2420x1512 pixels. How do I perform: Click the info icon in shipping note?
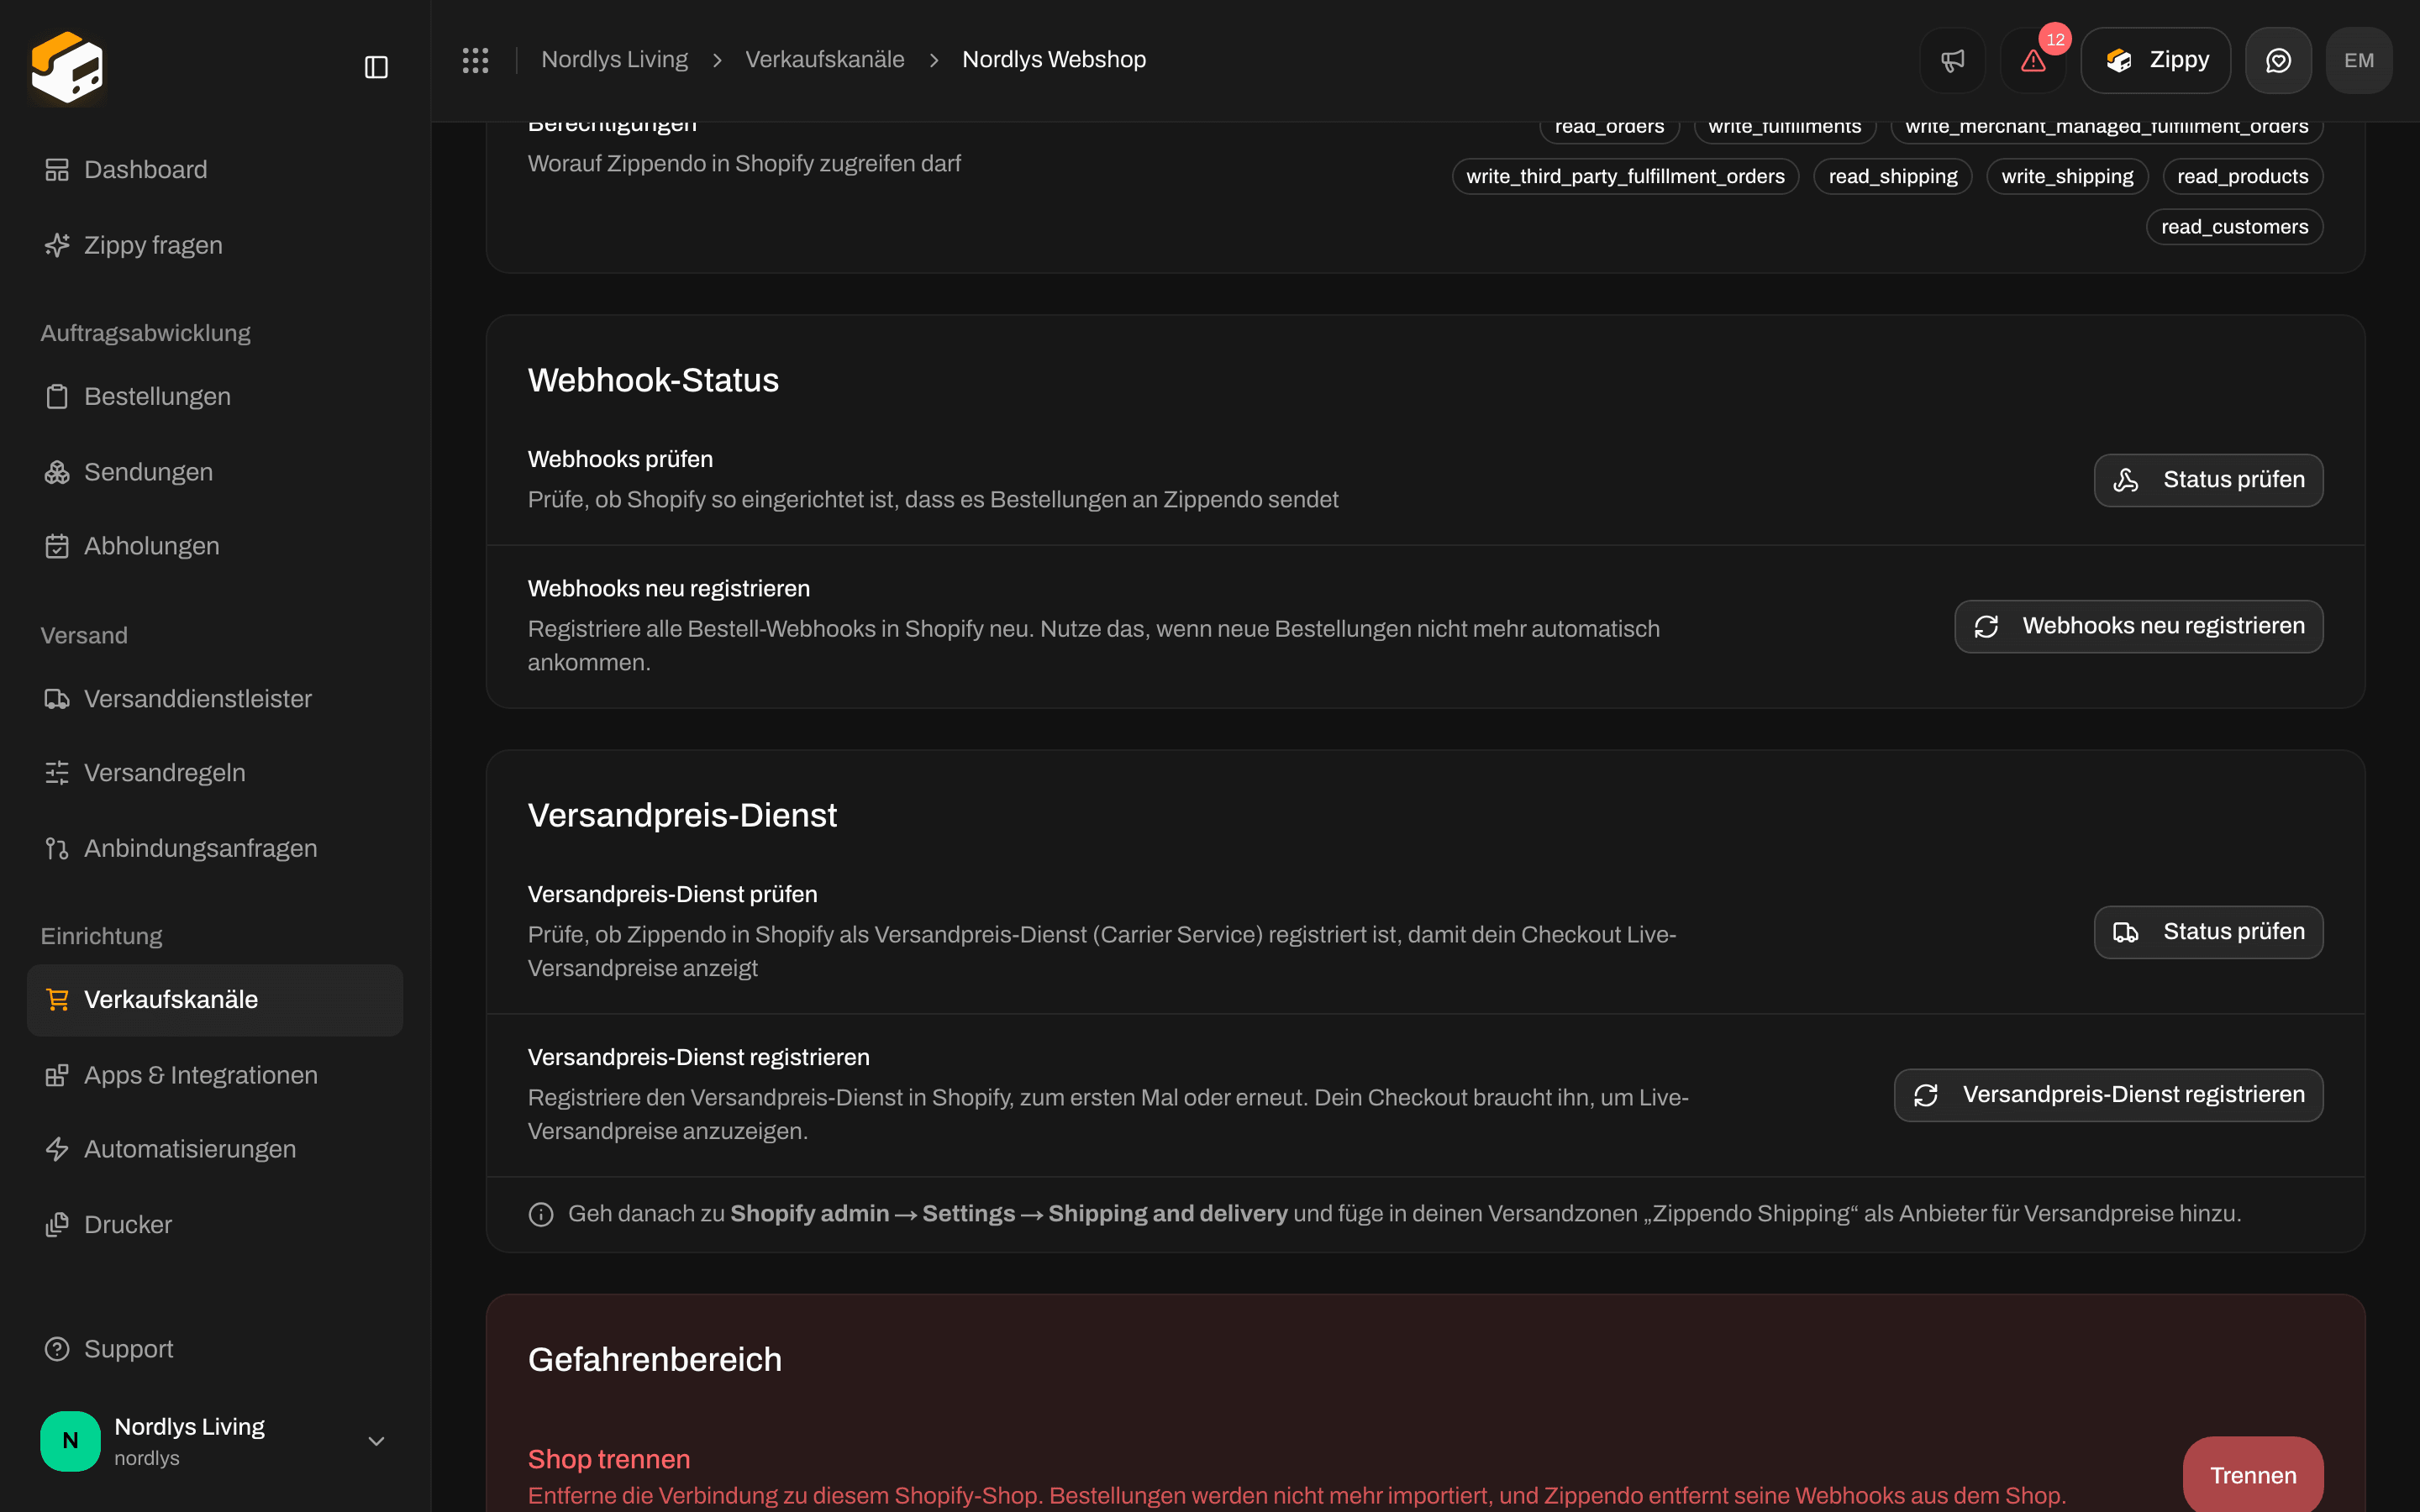click(541, 1214)
